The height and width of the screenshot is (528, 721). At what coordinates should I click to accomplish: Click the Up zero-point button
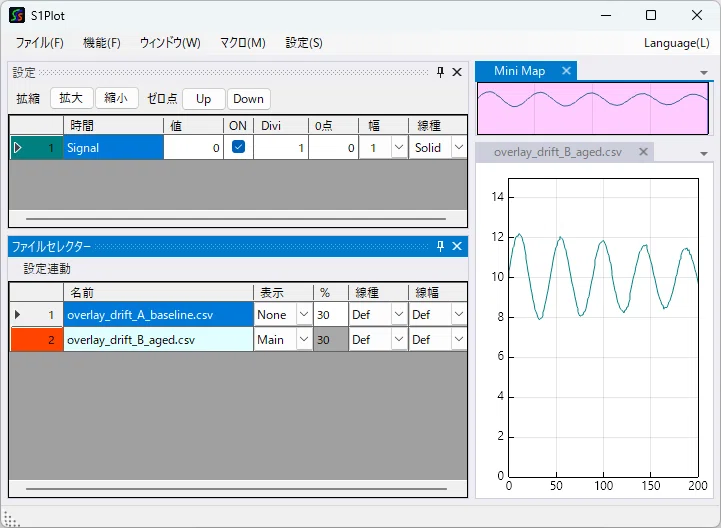203,98
